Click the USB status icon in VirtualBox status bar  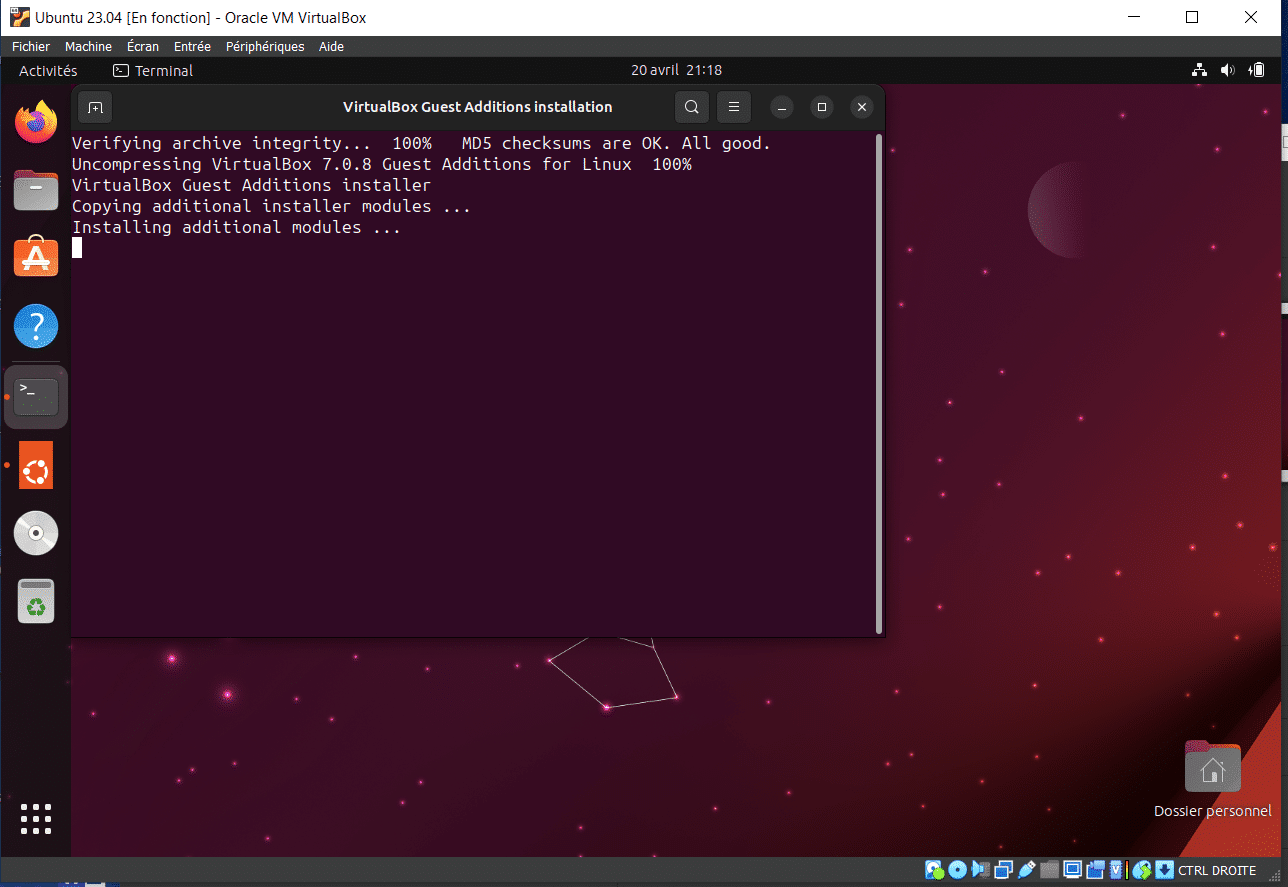coord(1026,869)
